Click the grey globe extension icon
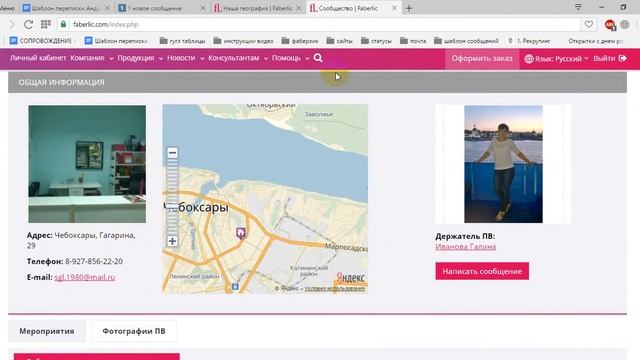The image size is (640, 360). [624, 24]
